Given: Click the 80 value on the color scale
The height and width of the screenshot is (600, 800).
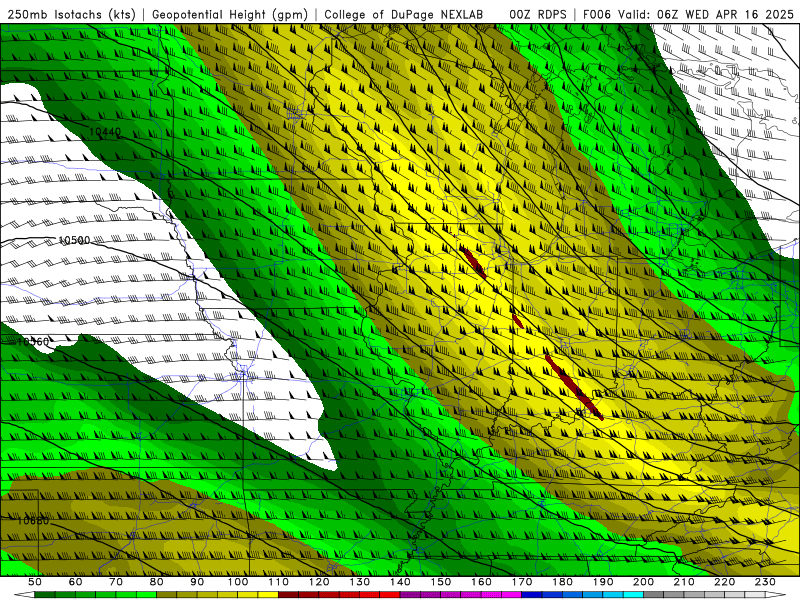Looking at the screenshot, I should click(157, 582).
